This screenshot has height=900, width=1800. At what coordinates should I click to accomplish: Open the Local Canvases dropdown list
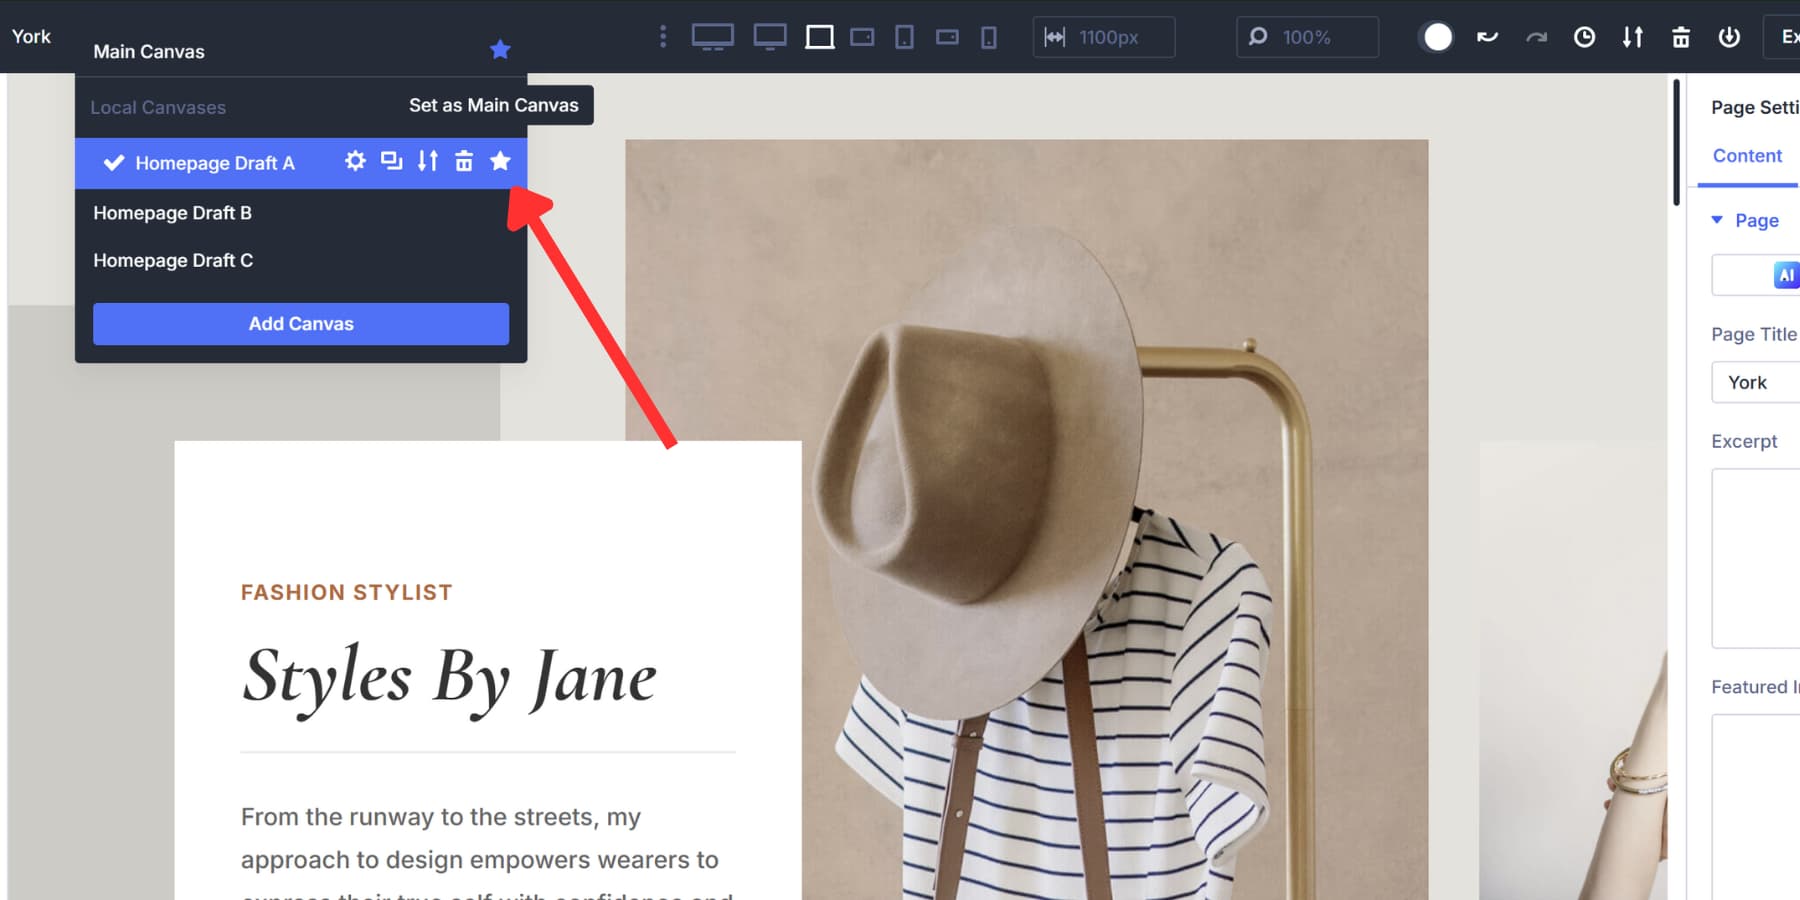point(157,107)
